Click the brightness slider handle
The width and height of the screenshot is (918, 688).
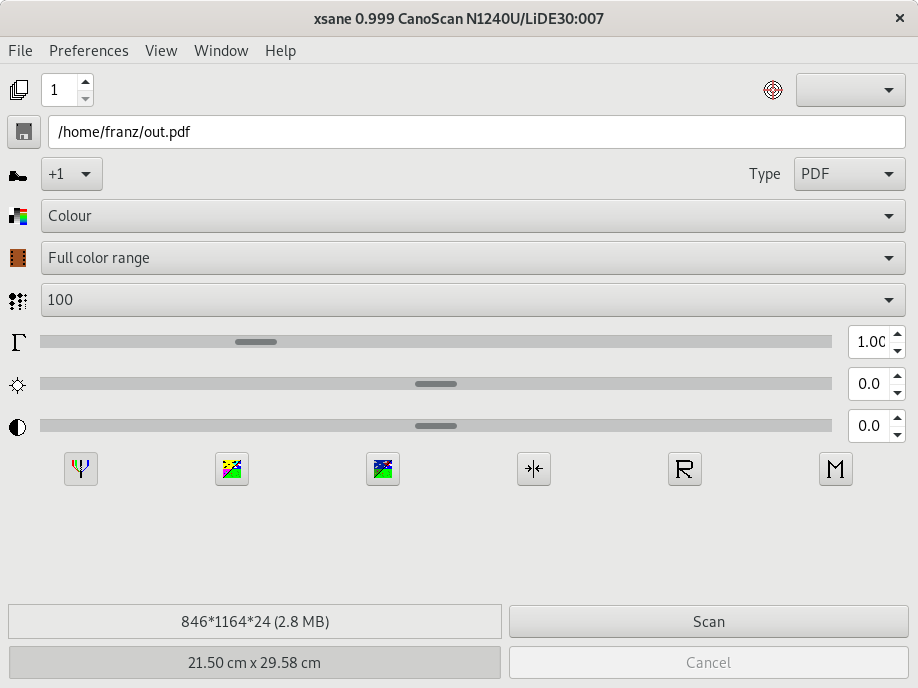pyautogui.click(x=436, y=384)
